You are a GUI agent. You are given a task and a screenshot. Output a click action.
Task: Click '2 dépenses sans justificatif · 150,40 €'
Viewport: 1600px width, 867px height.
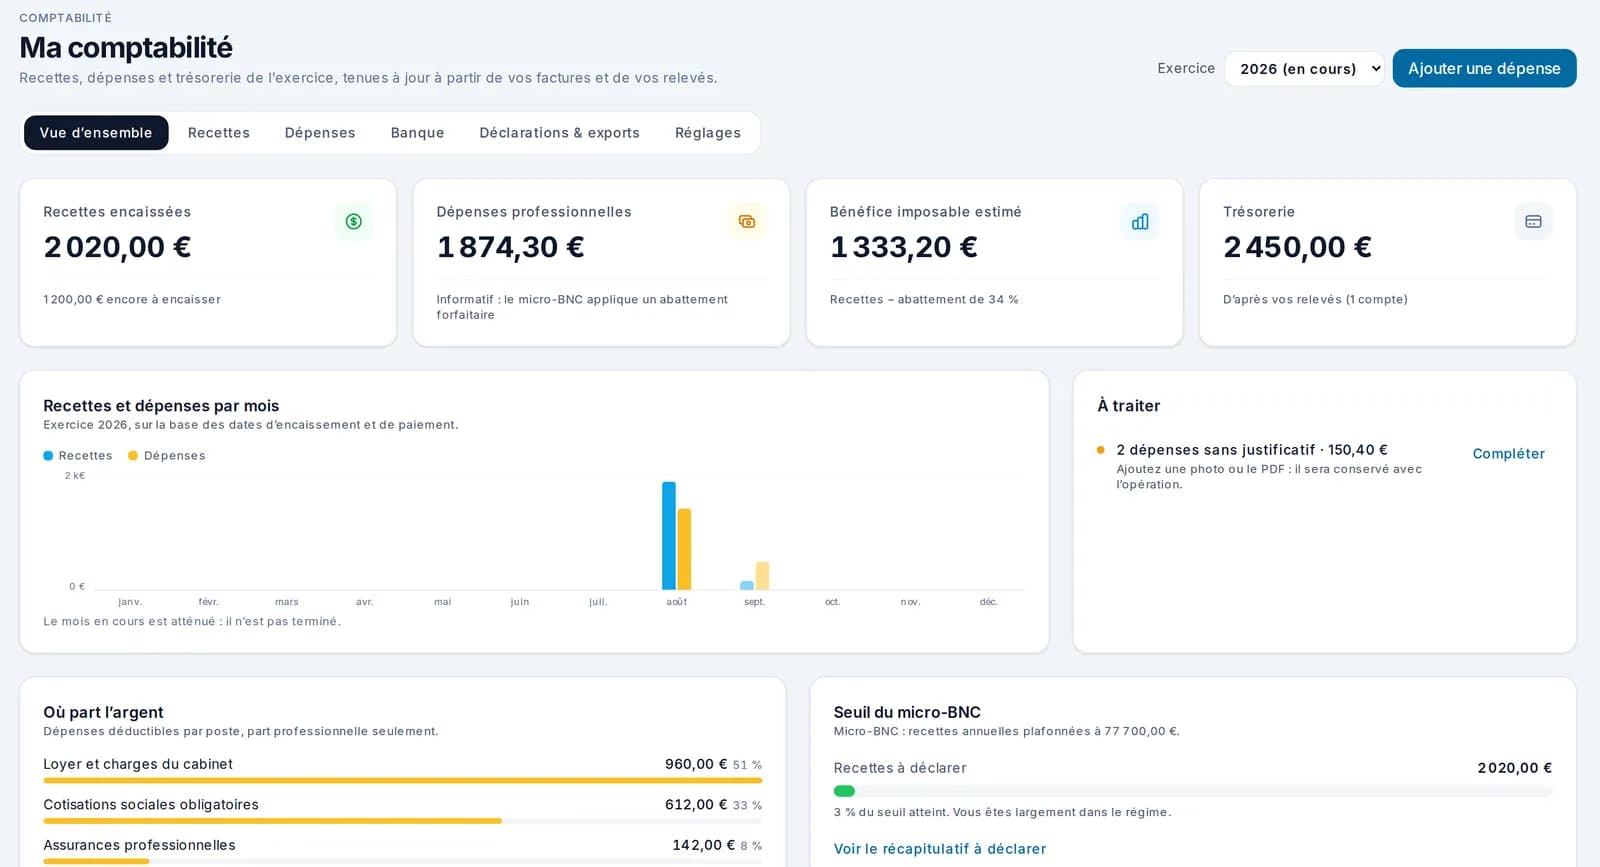click(x=1252, y=450)
